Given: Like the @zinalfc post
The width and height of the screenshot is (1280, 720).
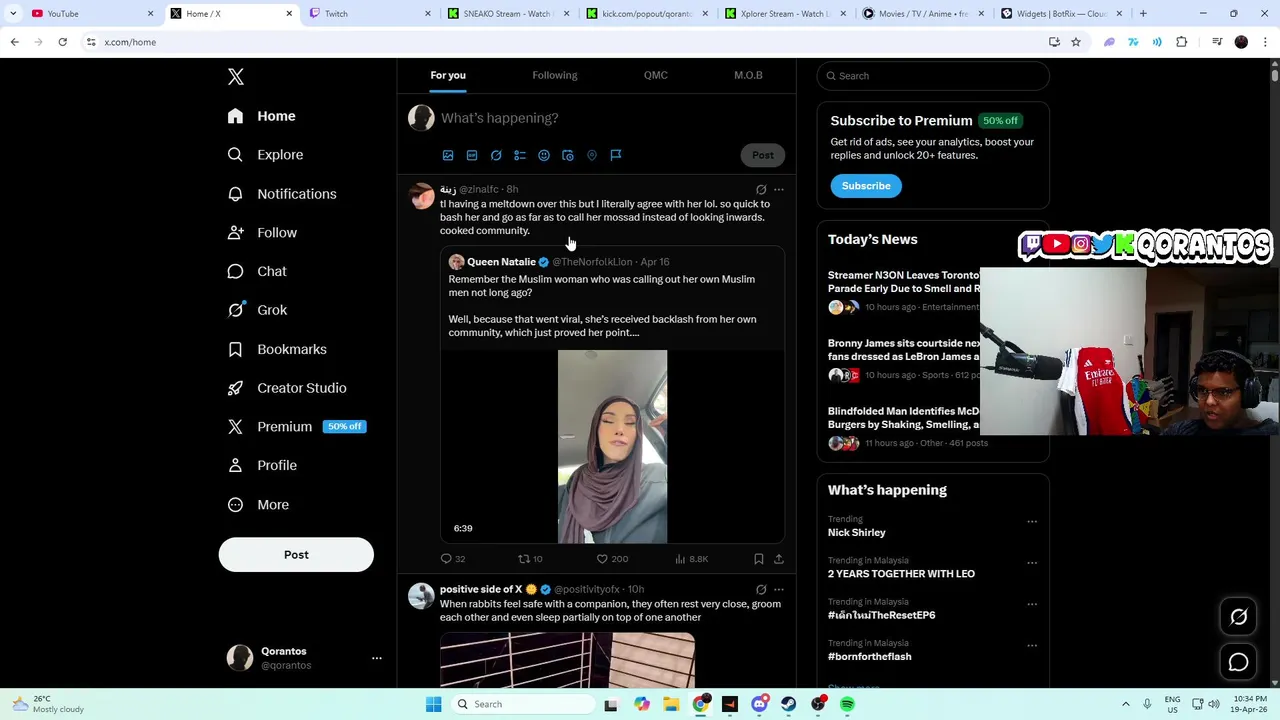Looking at the screenshot, I should click(612, 559).
